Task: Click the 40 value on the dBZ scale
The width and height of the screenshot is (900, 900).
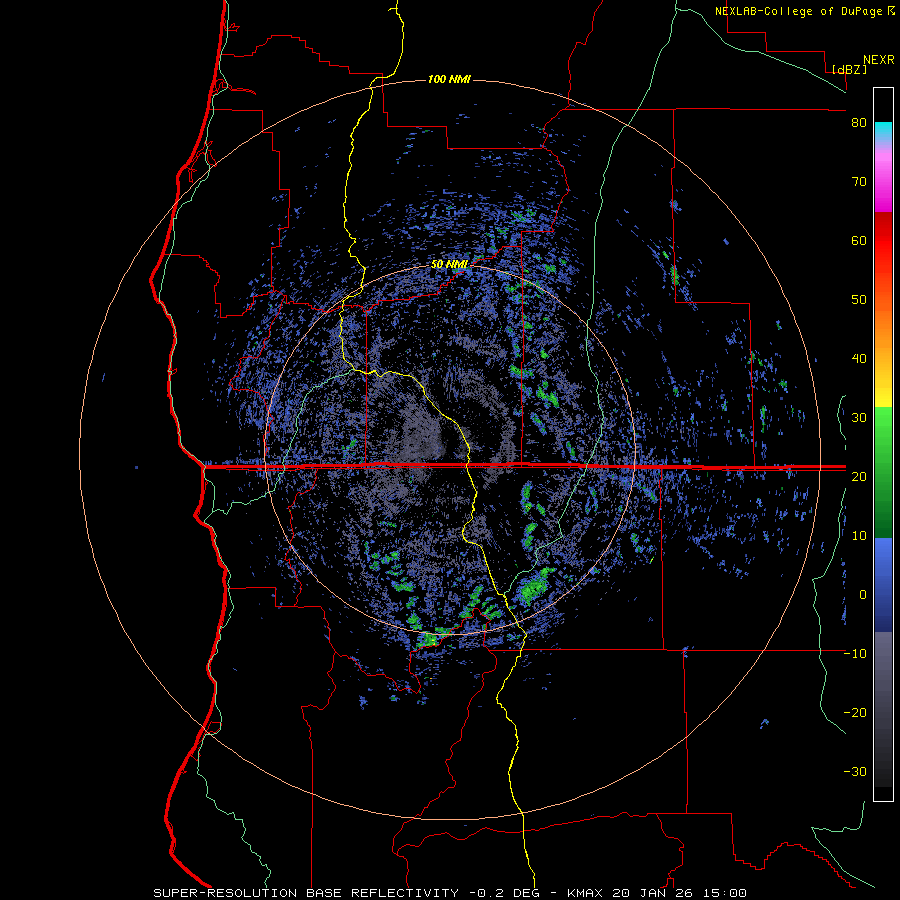Action: tap(859, 359)
